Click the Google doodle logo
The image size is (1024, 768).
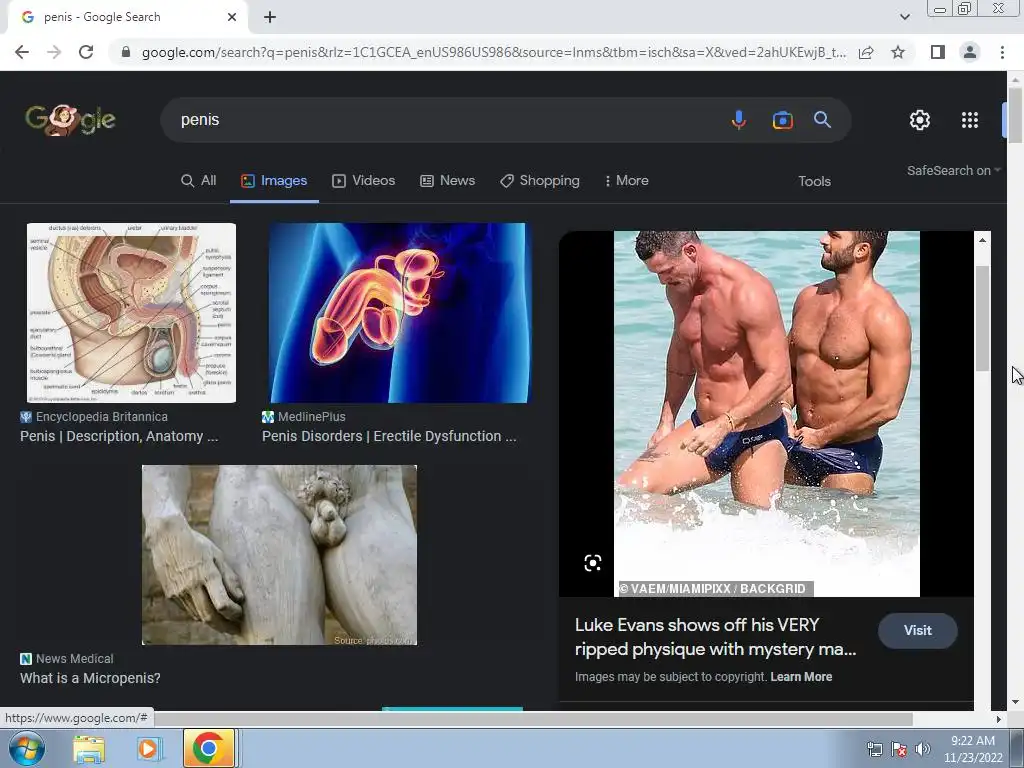(x=71, y=120)
